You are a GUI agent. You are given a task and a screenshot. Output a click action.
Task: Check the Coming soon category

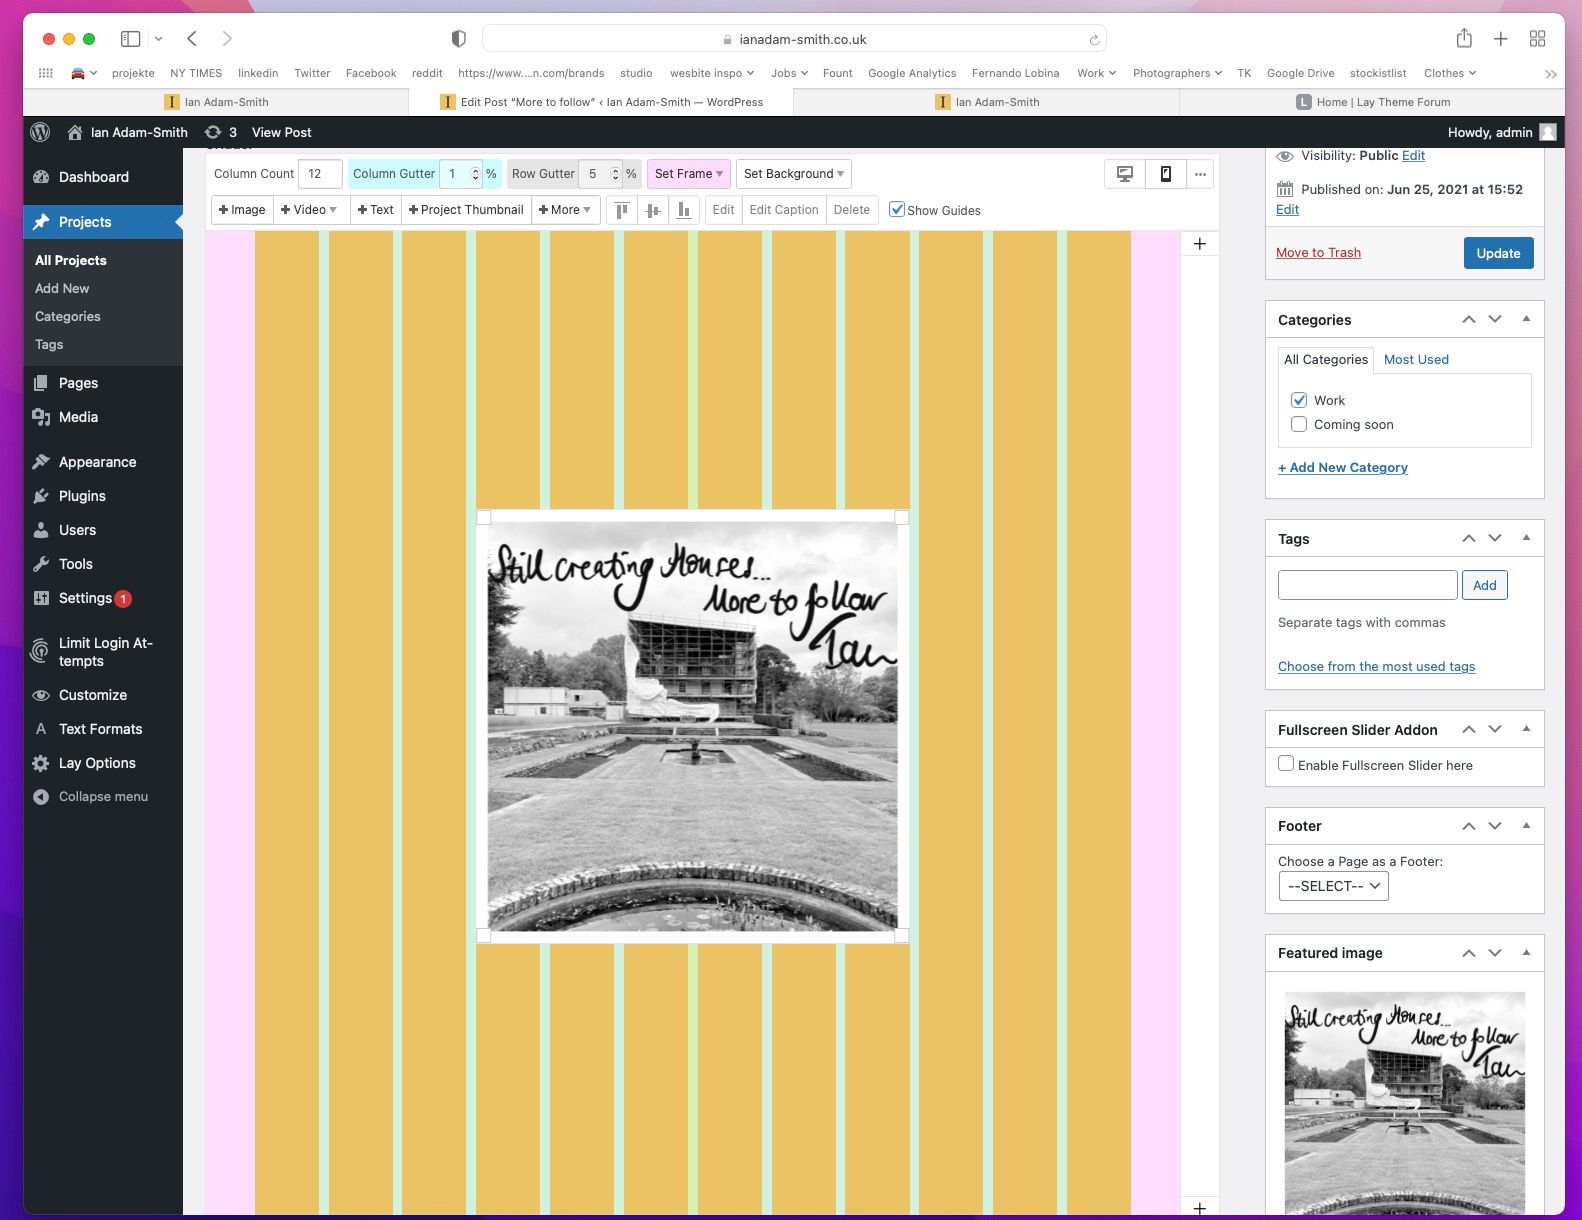[x=1299, y=424]
